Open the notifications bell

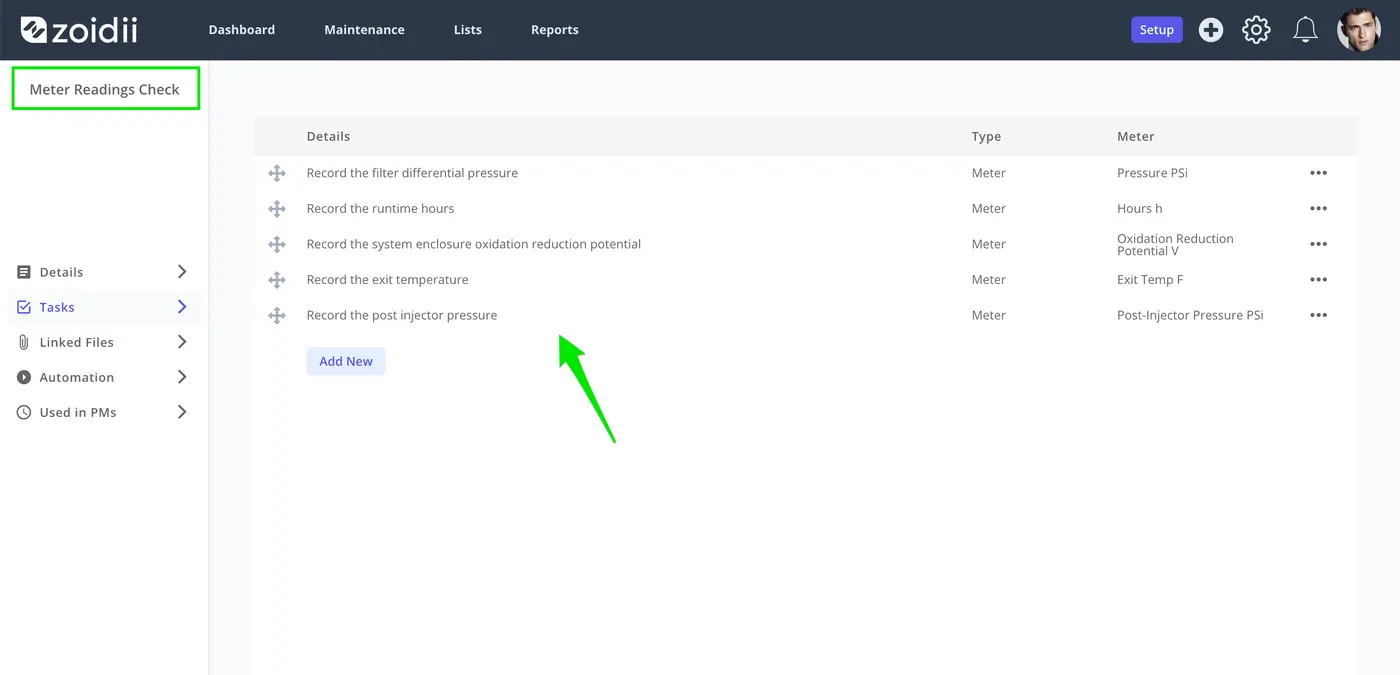[1305, 30]
